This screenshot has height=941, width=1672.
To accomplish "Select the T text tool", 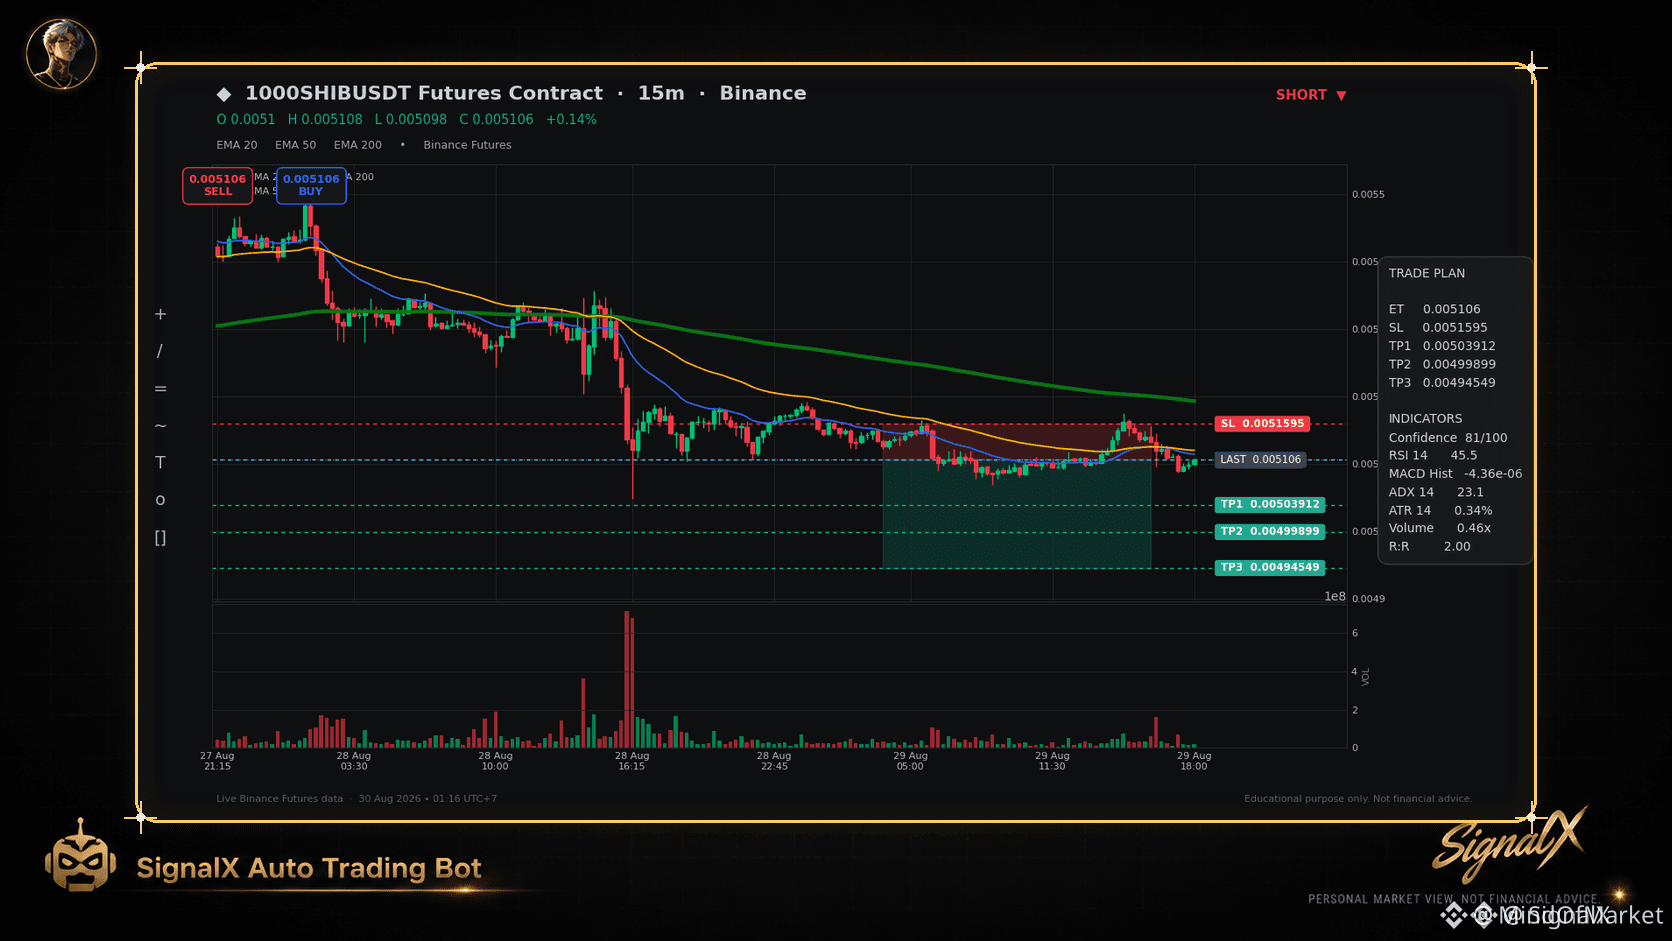I will click(160, 463).
